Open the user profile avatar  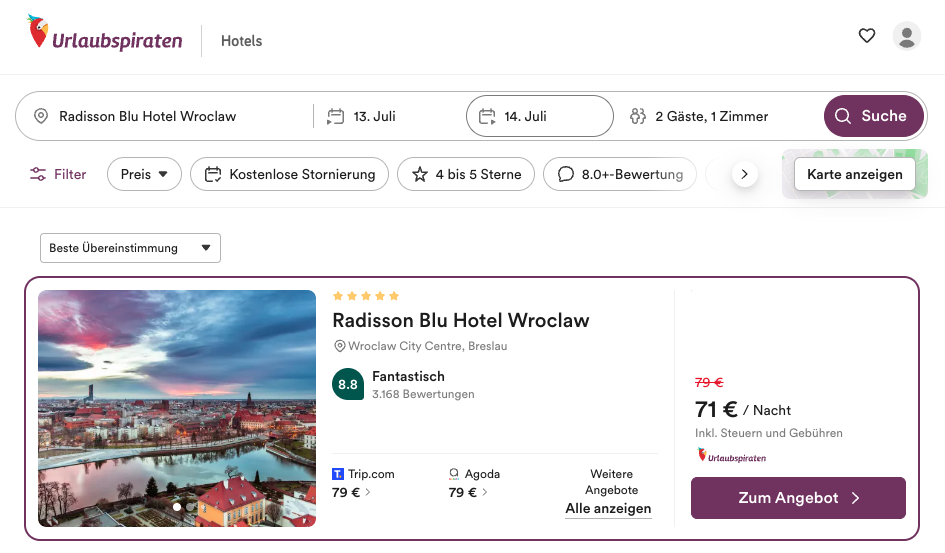pos(906,36)
